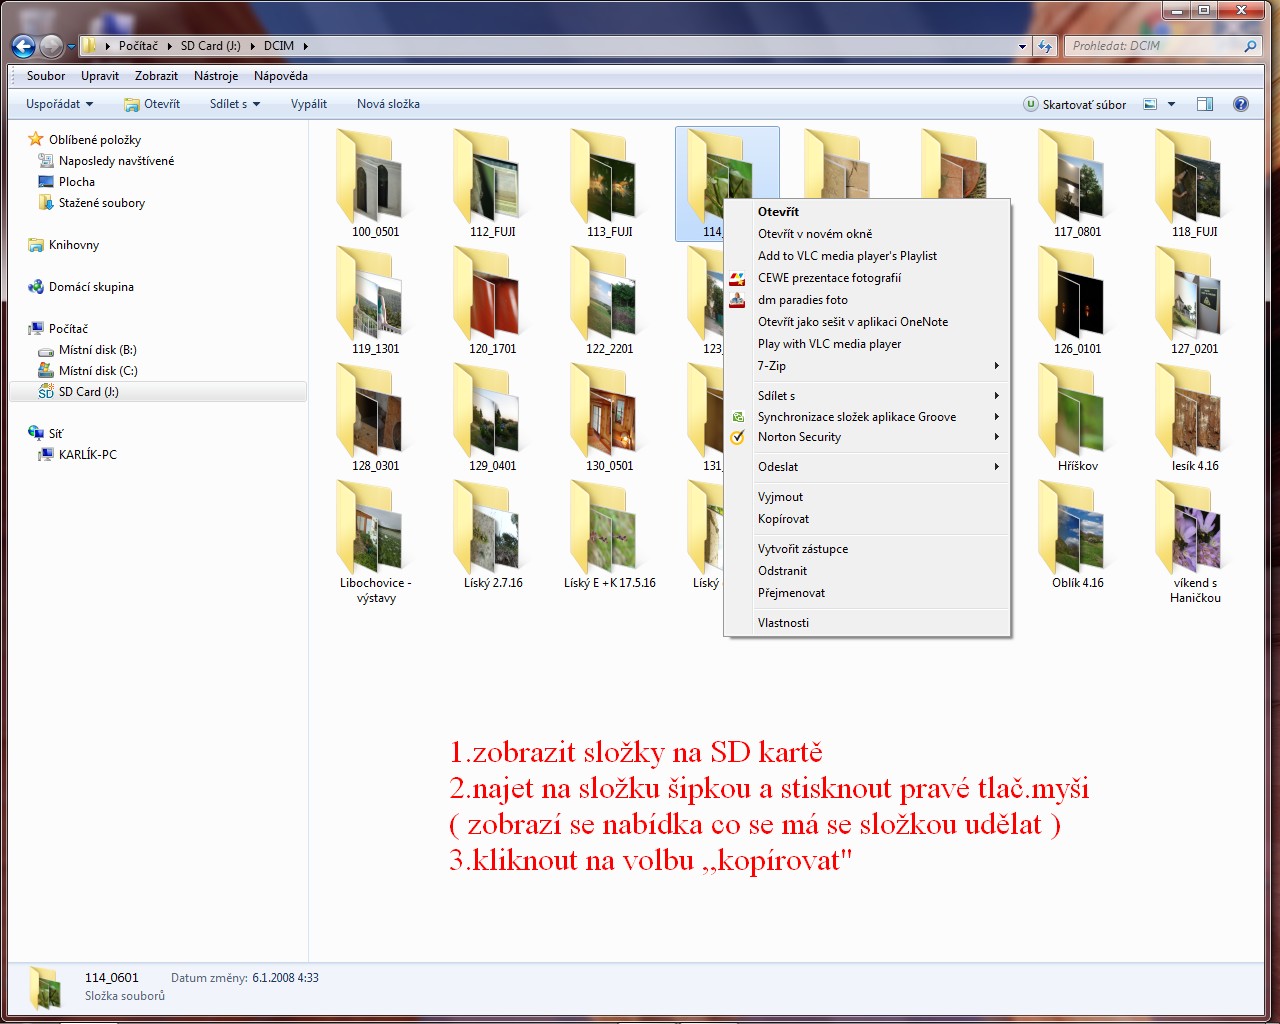Click the Vypálit toolbar button

click(x=308, y=104)
